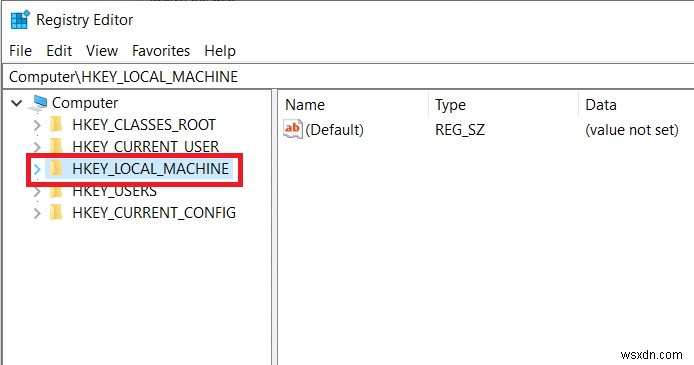Click the HKEY_LOCAL_MACHINE folder icon

click(56, 169)
